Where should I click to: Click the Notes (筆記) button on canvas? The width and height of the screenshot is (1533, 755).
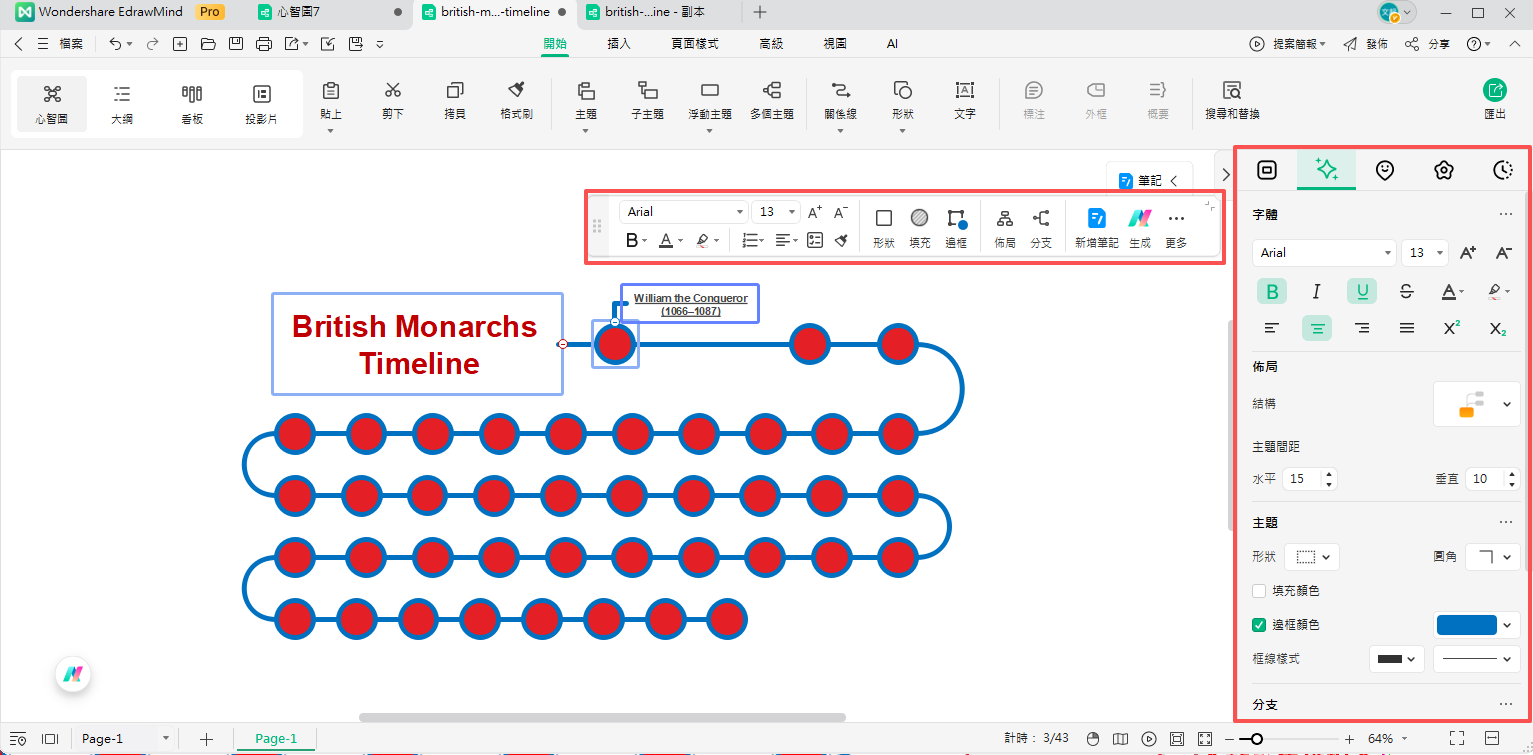[1148, 181]
